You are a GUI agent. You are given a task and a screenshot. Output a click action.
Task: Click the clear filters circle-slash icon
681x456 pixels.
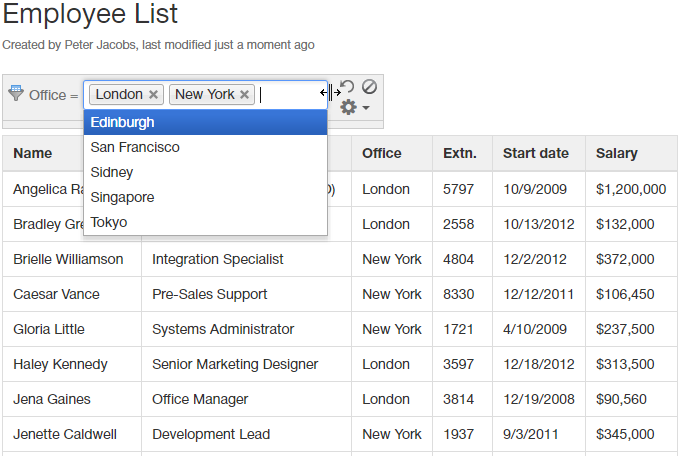pos(369,87)
